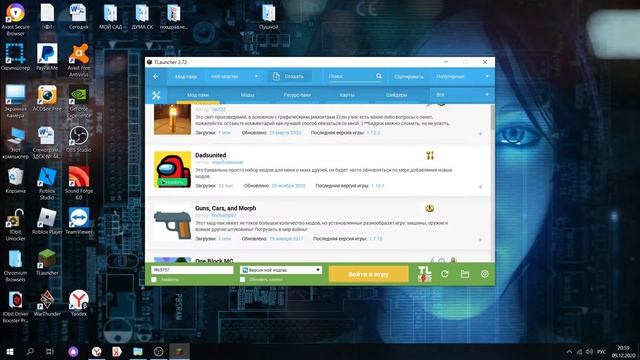Open WarThunder desktop shortcut
The width and height of the screenshot is (640, 360).
(x=47, y=303)
